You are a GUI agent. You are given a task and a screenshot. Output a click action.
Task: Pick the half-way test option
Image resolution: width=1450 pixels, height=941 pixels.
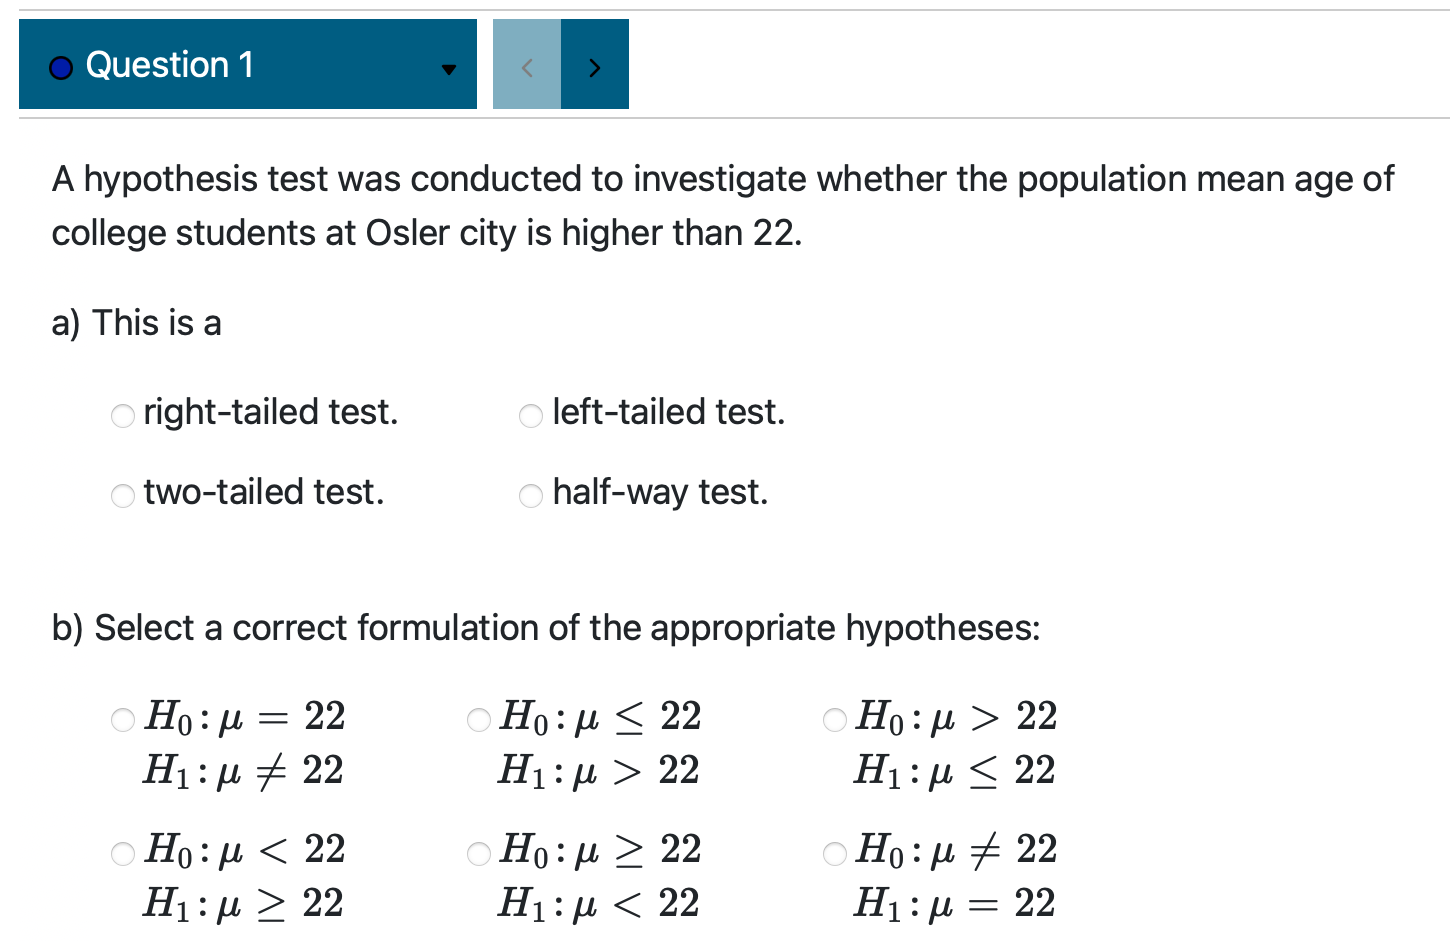530,495
